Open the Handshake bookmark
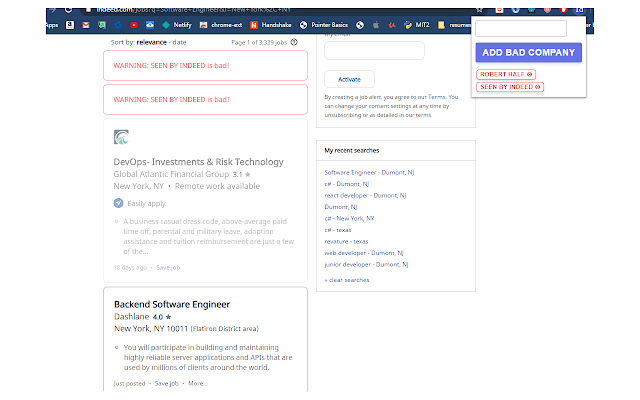This screenshot has height=400, width=640. click(x=271, y=25)
